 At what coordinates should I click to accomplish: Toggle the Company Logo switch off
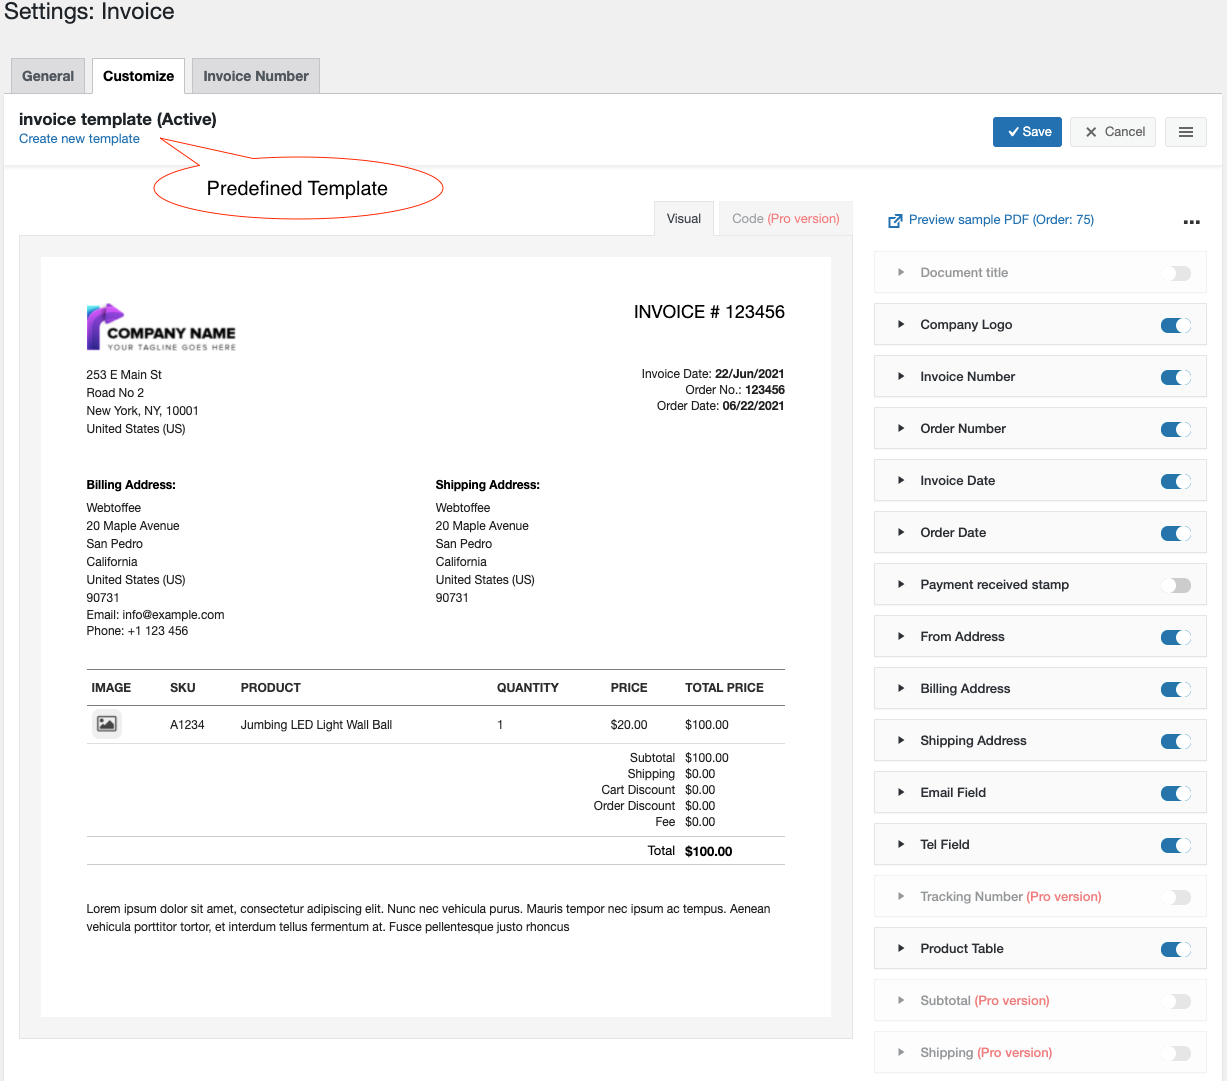pos(1175,325)
